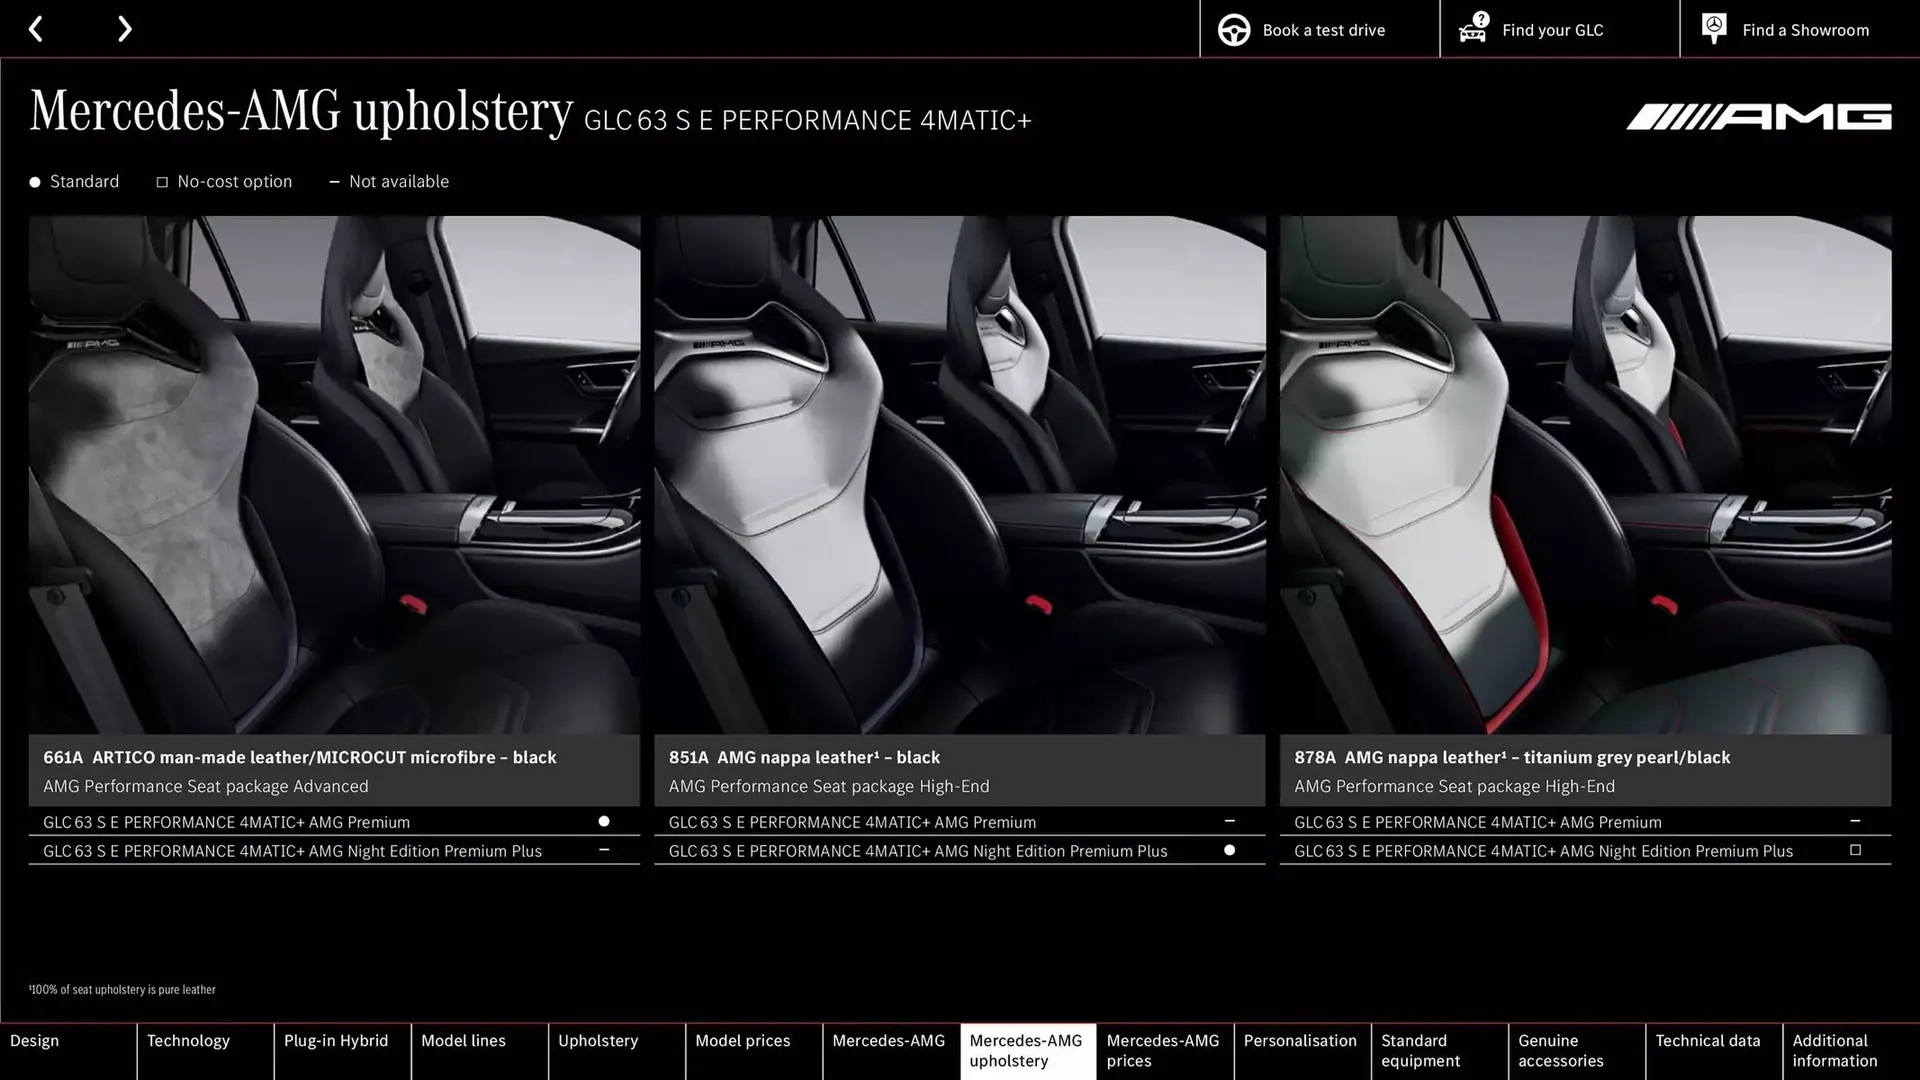1920x1080 pixels.
Task: Click the standard dot in 661A AMG Premium row
Action: pos(604,821)
